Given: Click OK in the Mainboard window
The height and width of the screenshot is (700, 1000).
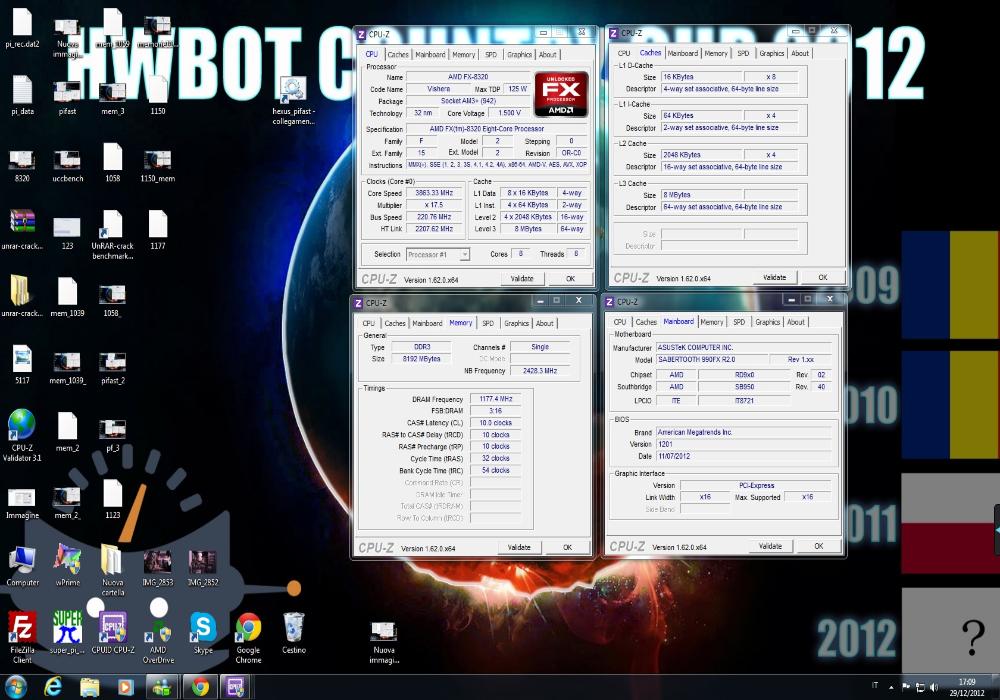Looking at the screenshot, I should 819,546.
